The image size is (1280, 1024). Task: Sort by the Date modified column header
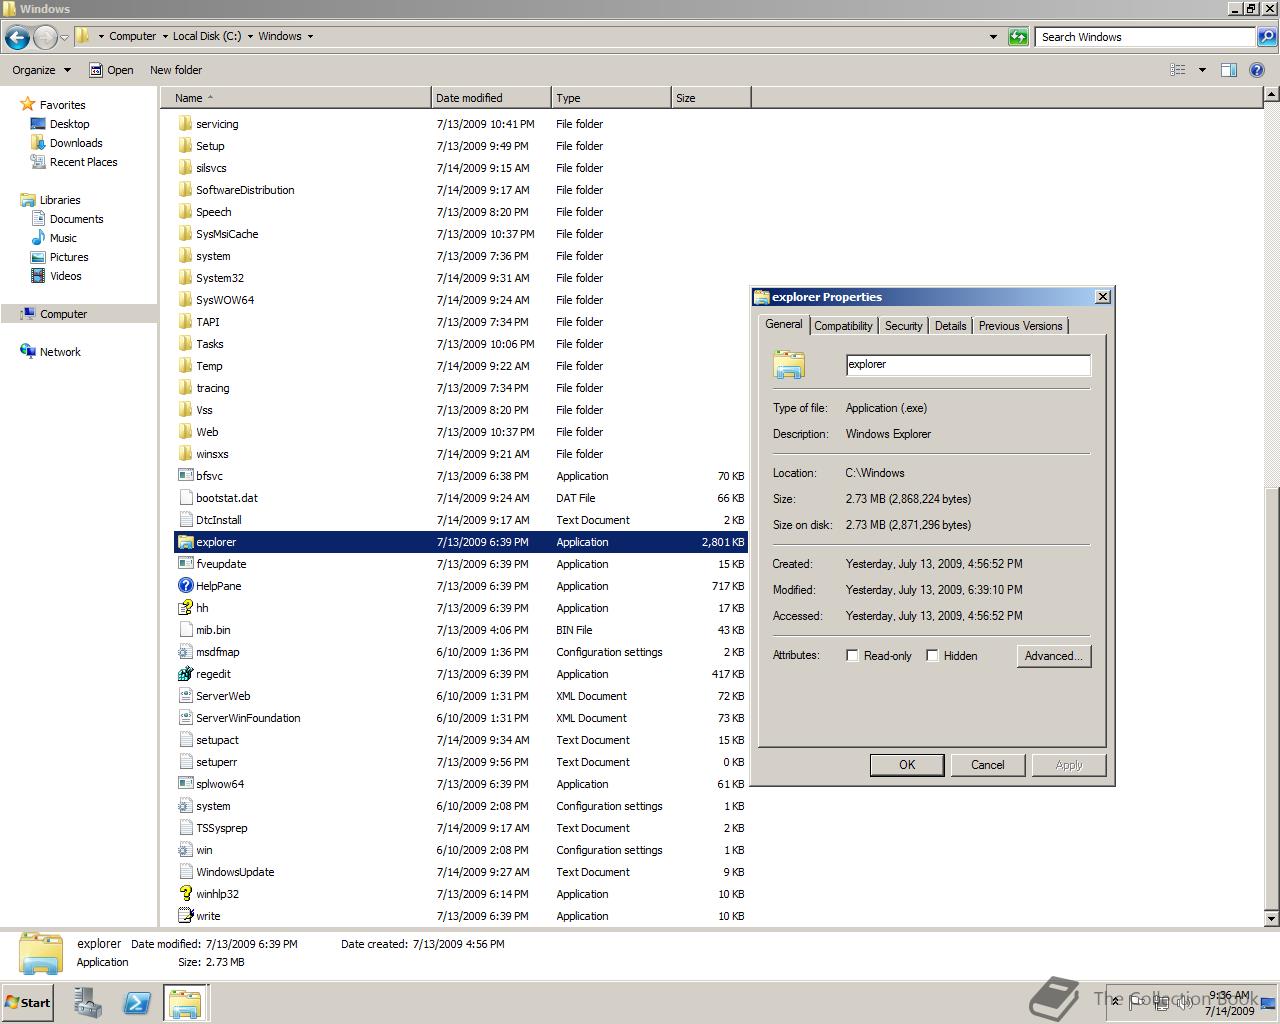(491, 98)
